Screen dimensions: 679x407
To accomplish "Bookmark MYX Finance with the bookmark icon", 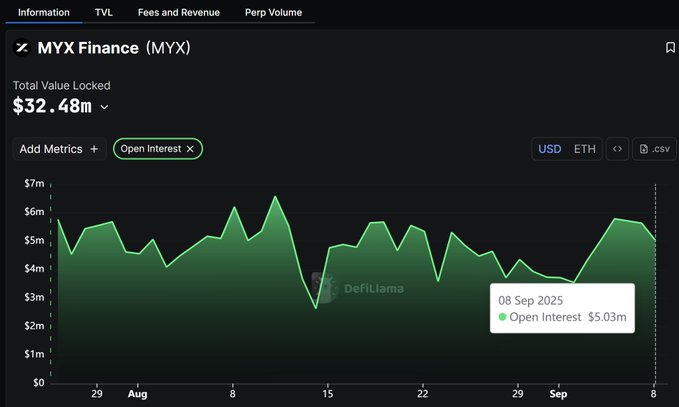I will click(670, 48).
